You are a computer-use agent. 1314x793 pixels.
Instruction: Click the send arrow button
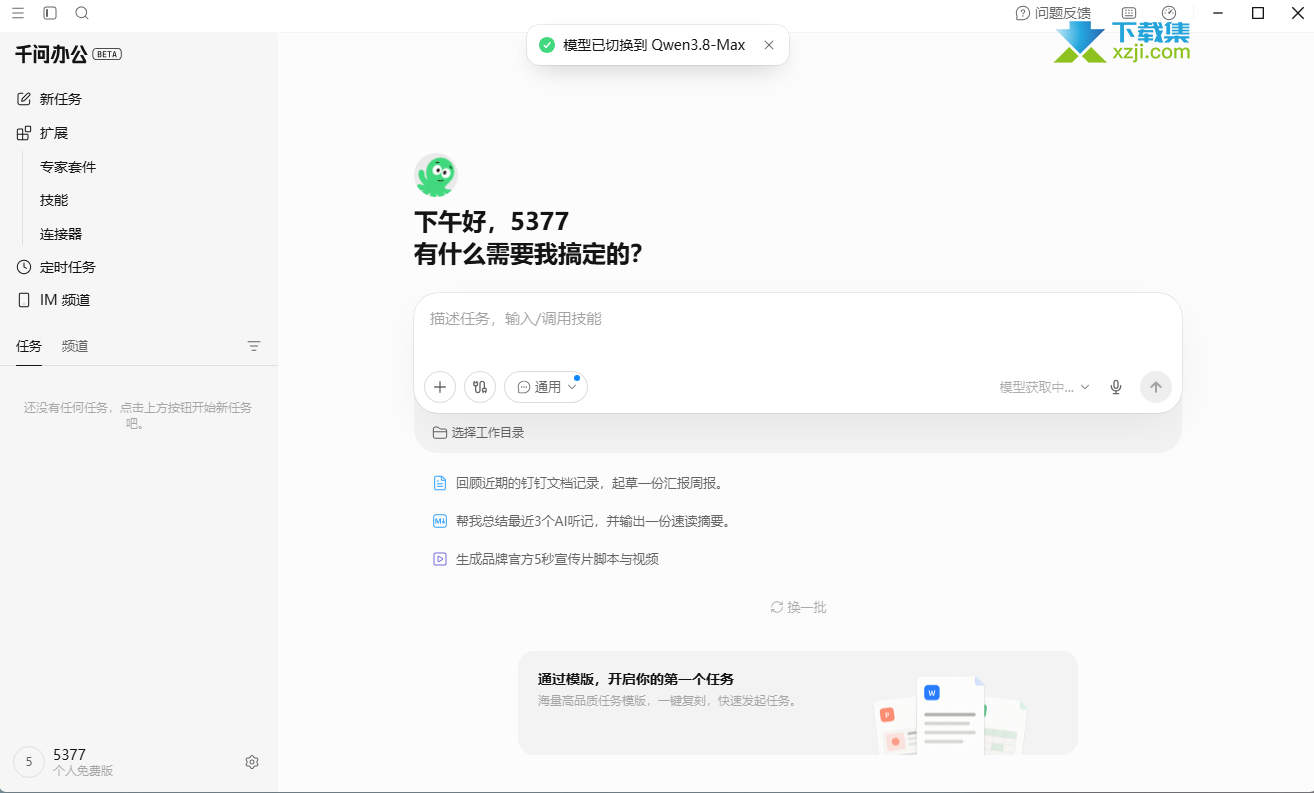coord(1156,387)
